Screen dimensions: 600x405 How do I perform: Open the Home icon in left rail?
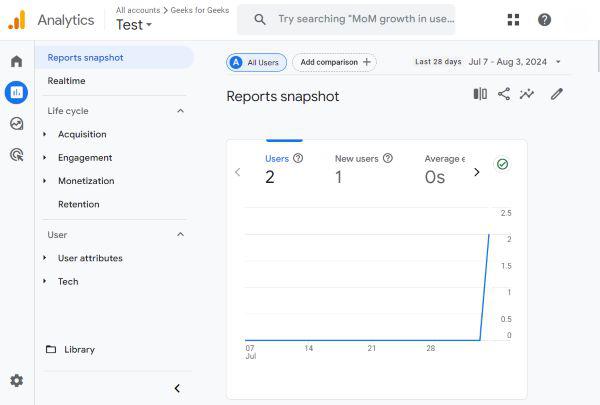[16, 61]
